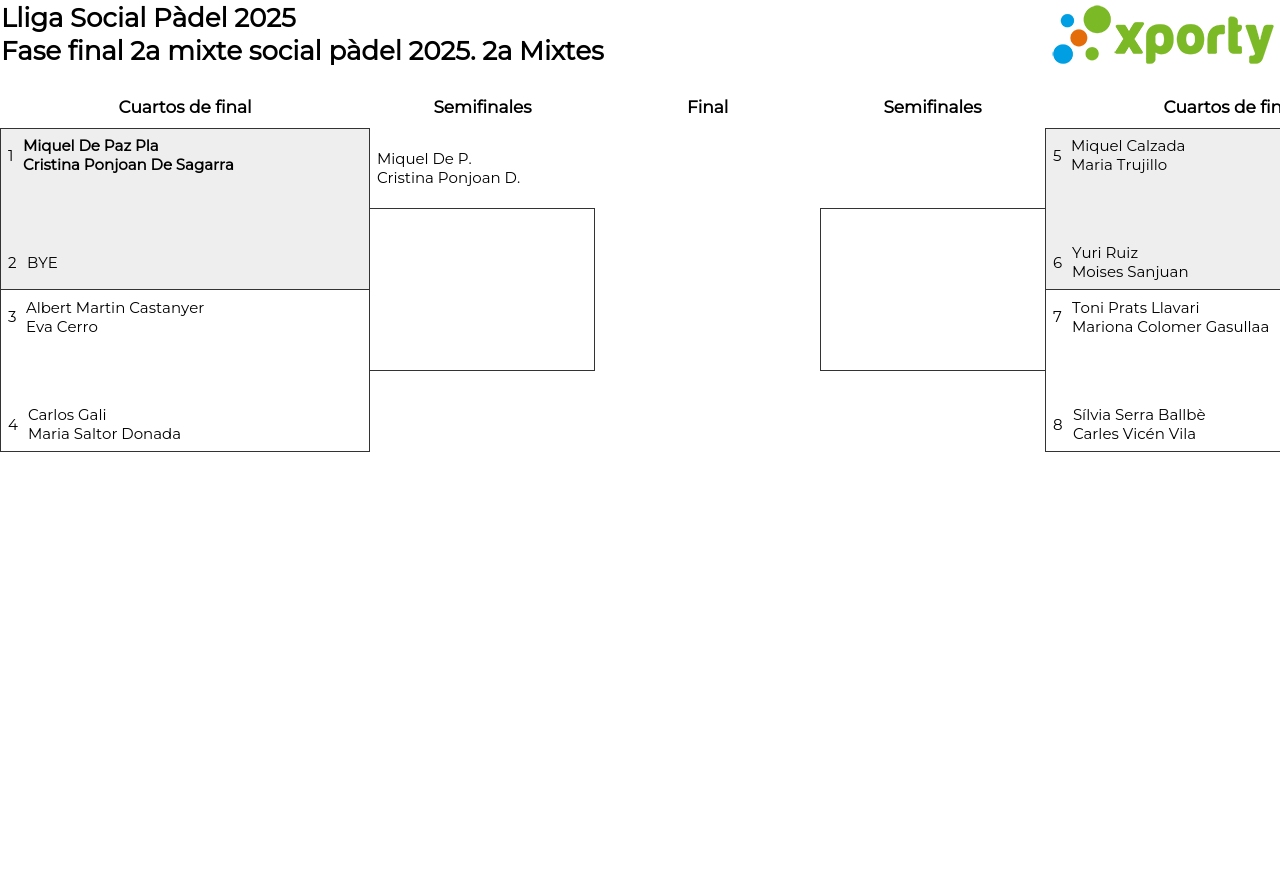Select Sílvia Serra Ballbè team
This screenshot has height=895, width=1280.
coord(1138,424)
